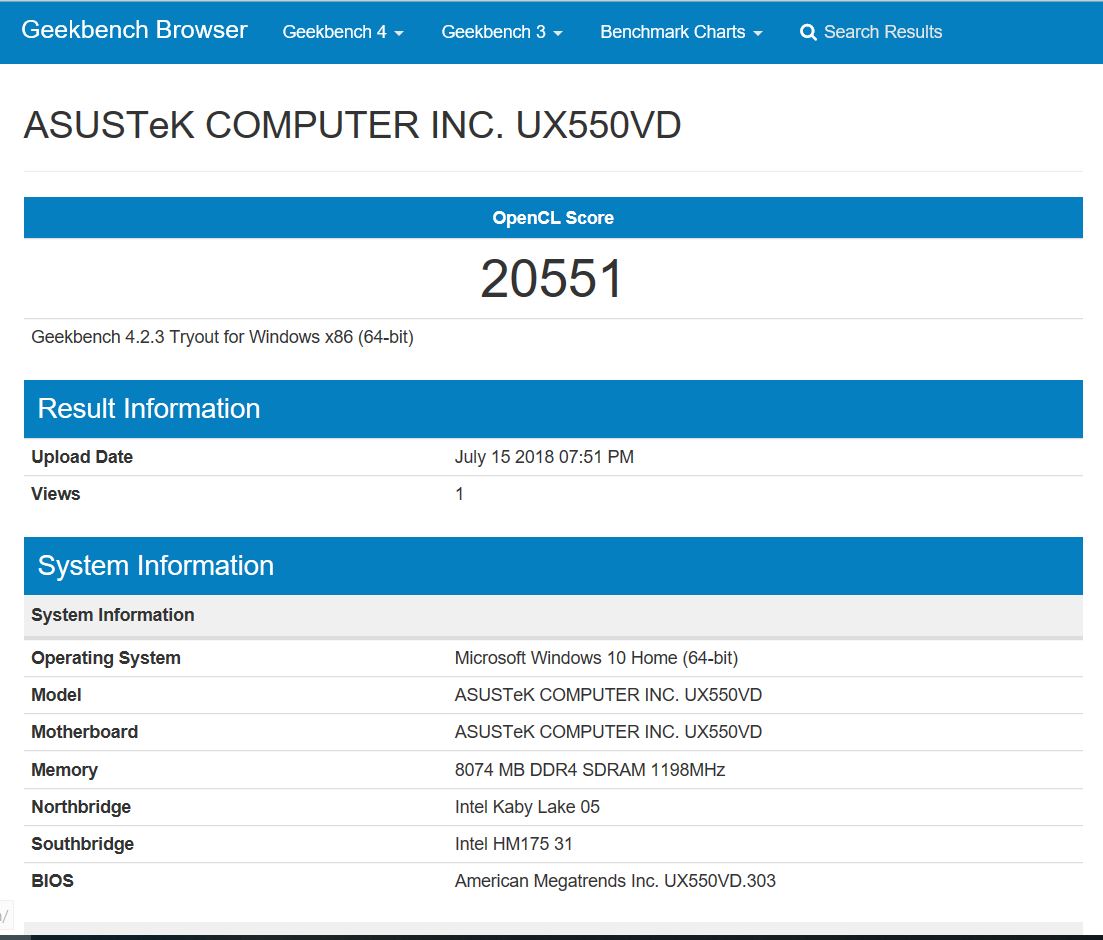This screenshot has width=1103, height=940.
Task: Click the Result Information section header
Action: 553,409
